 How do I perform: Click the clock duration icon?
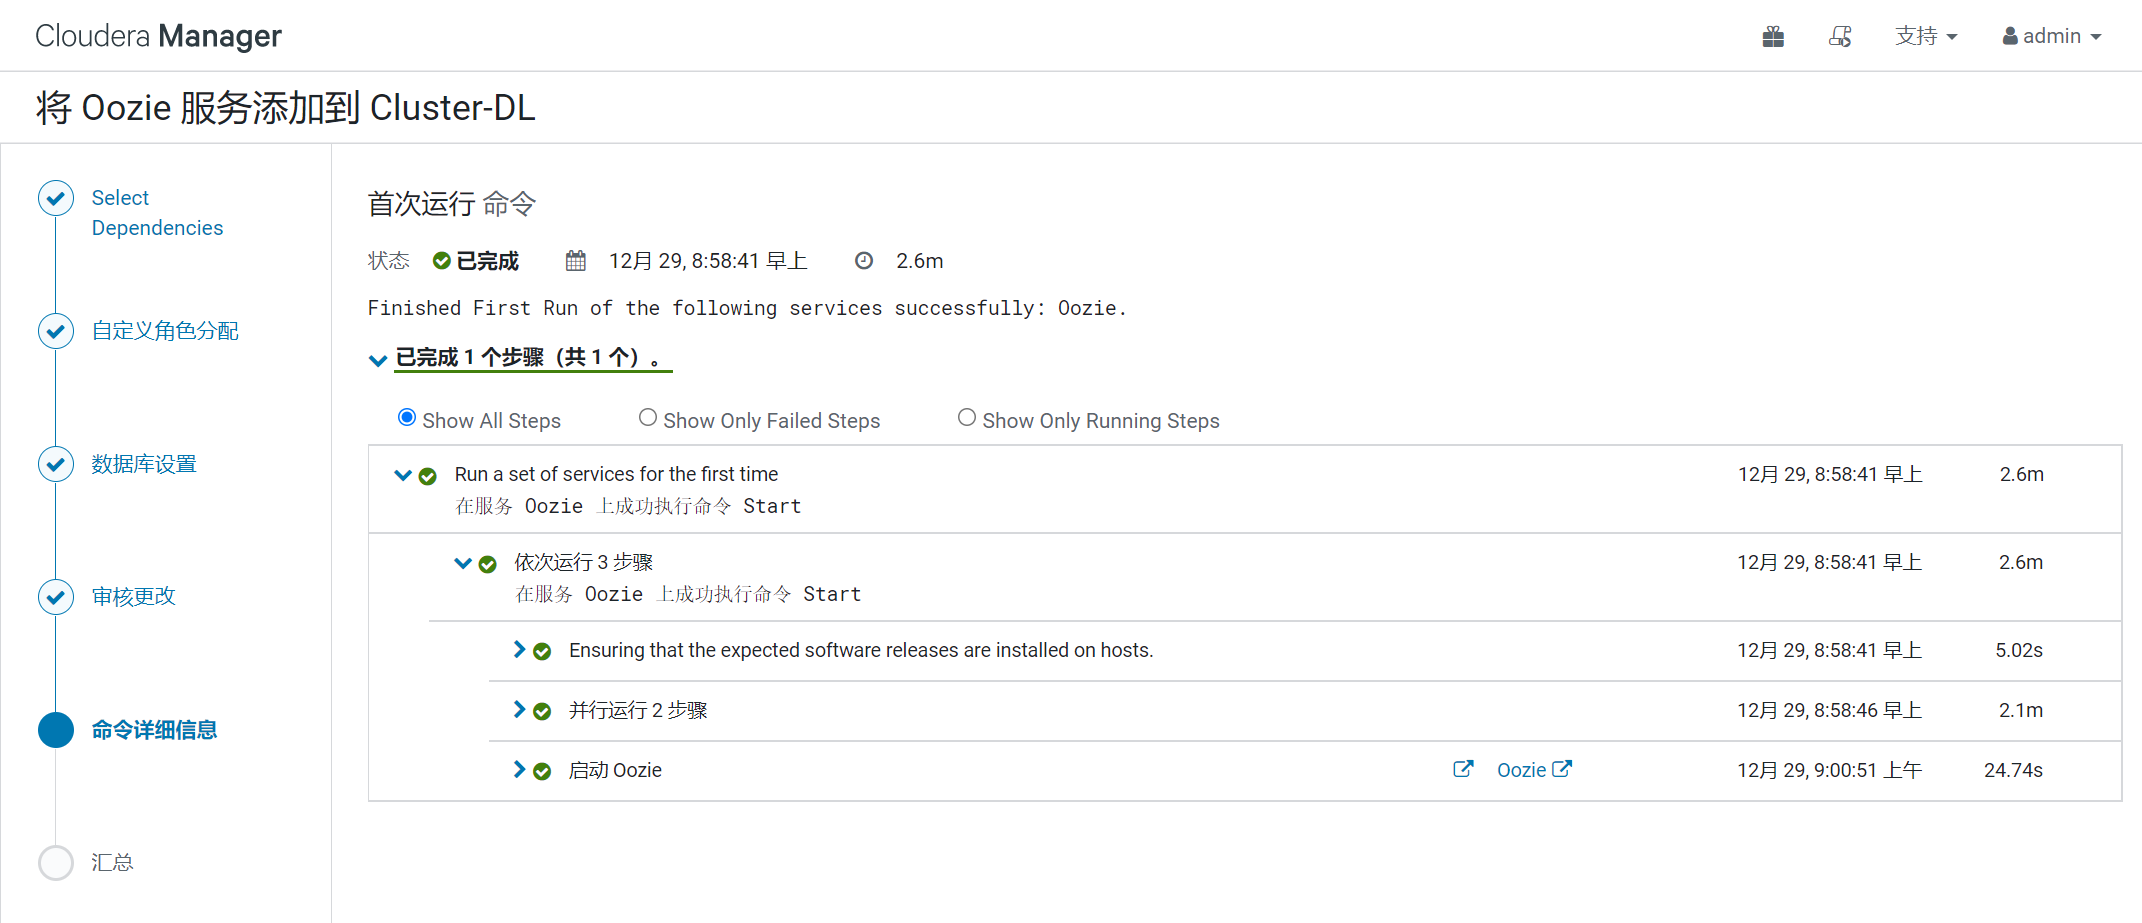click(x=864, y=261)
